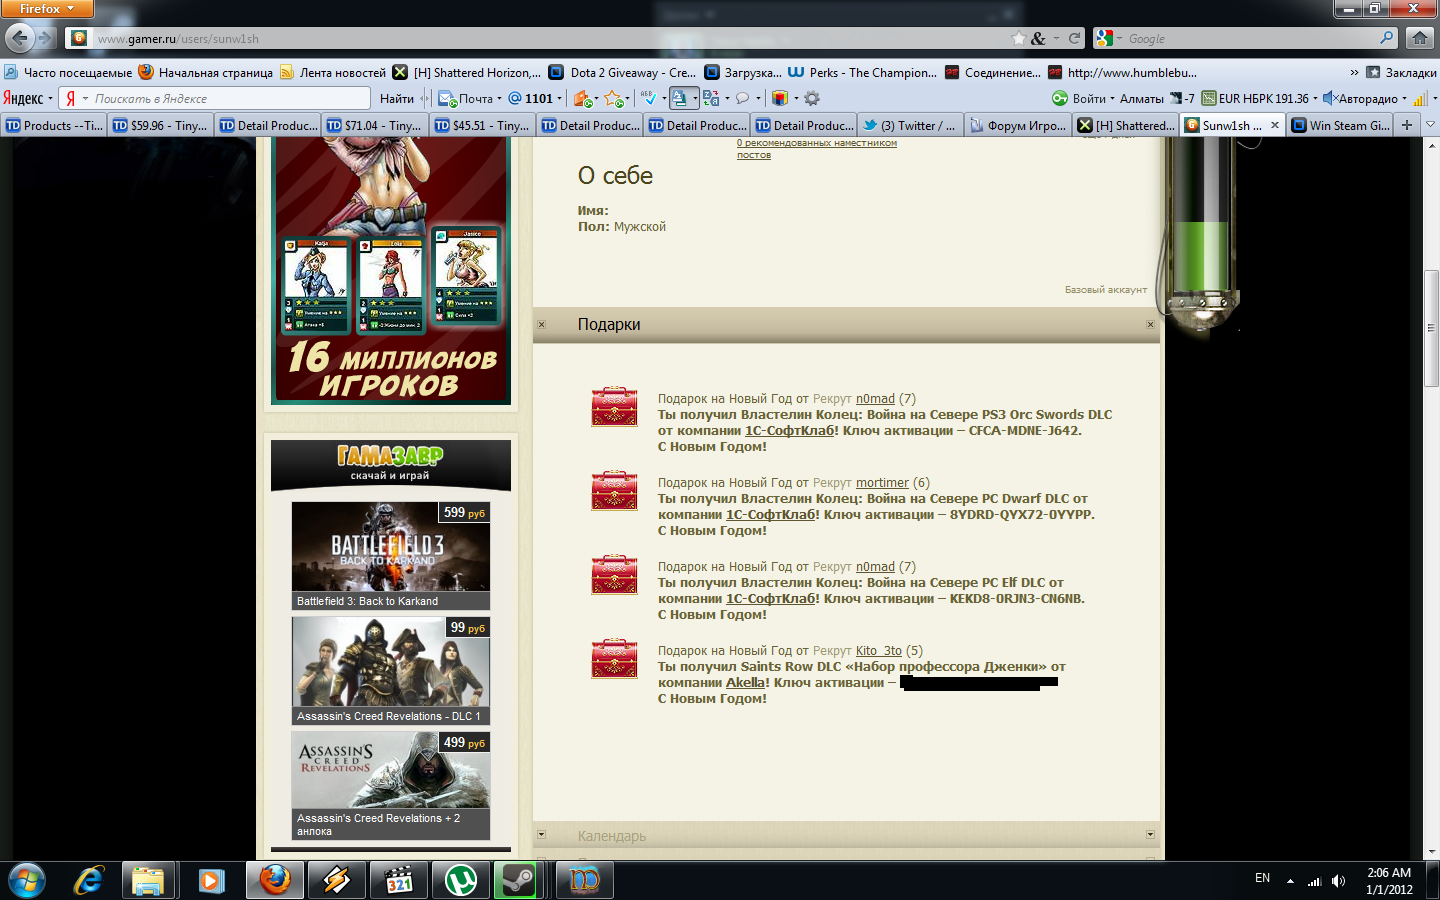
Task: Click the speech bubble icon in Yandex bar
Action: 743,98
